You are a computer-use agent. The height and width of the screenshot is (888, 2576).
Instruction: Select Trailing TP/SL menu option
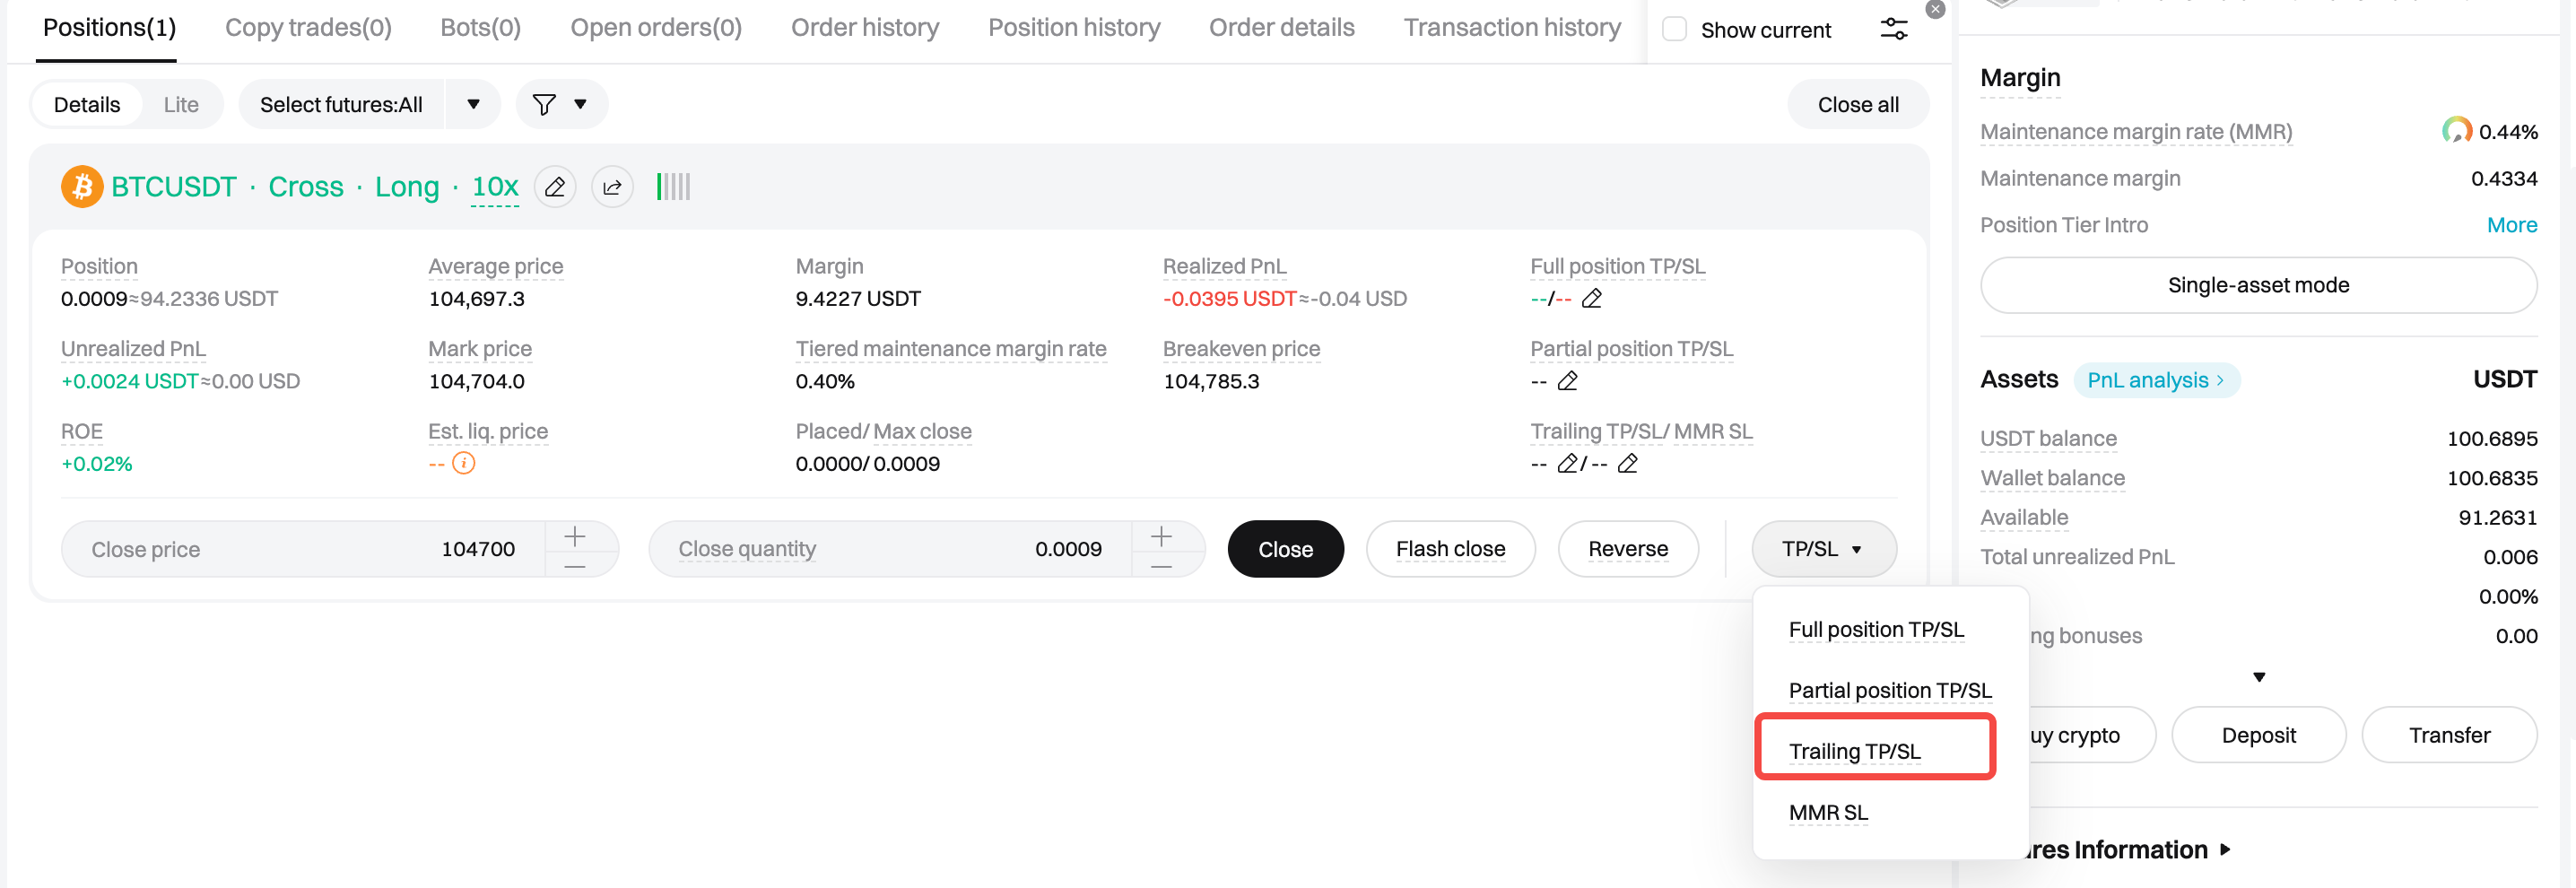(1854, 751)
